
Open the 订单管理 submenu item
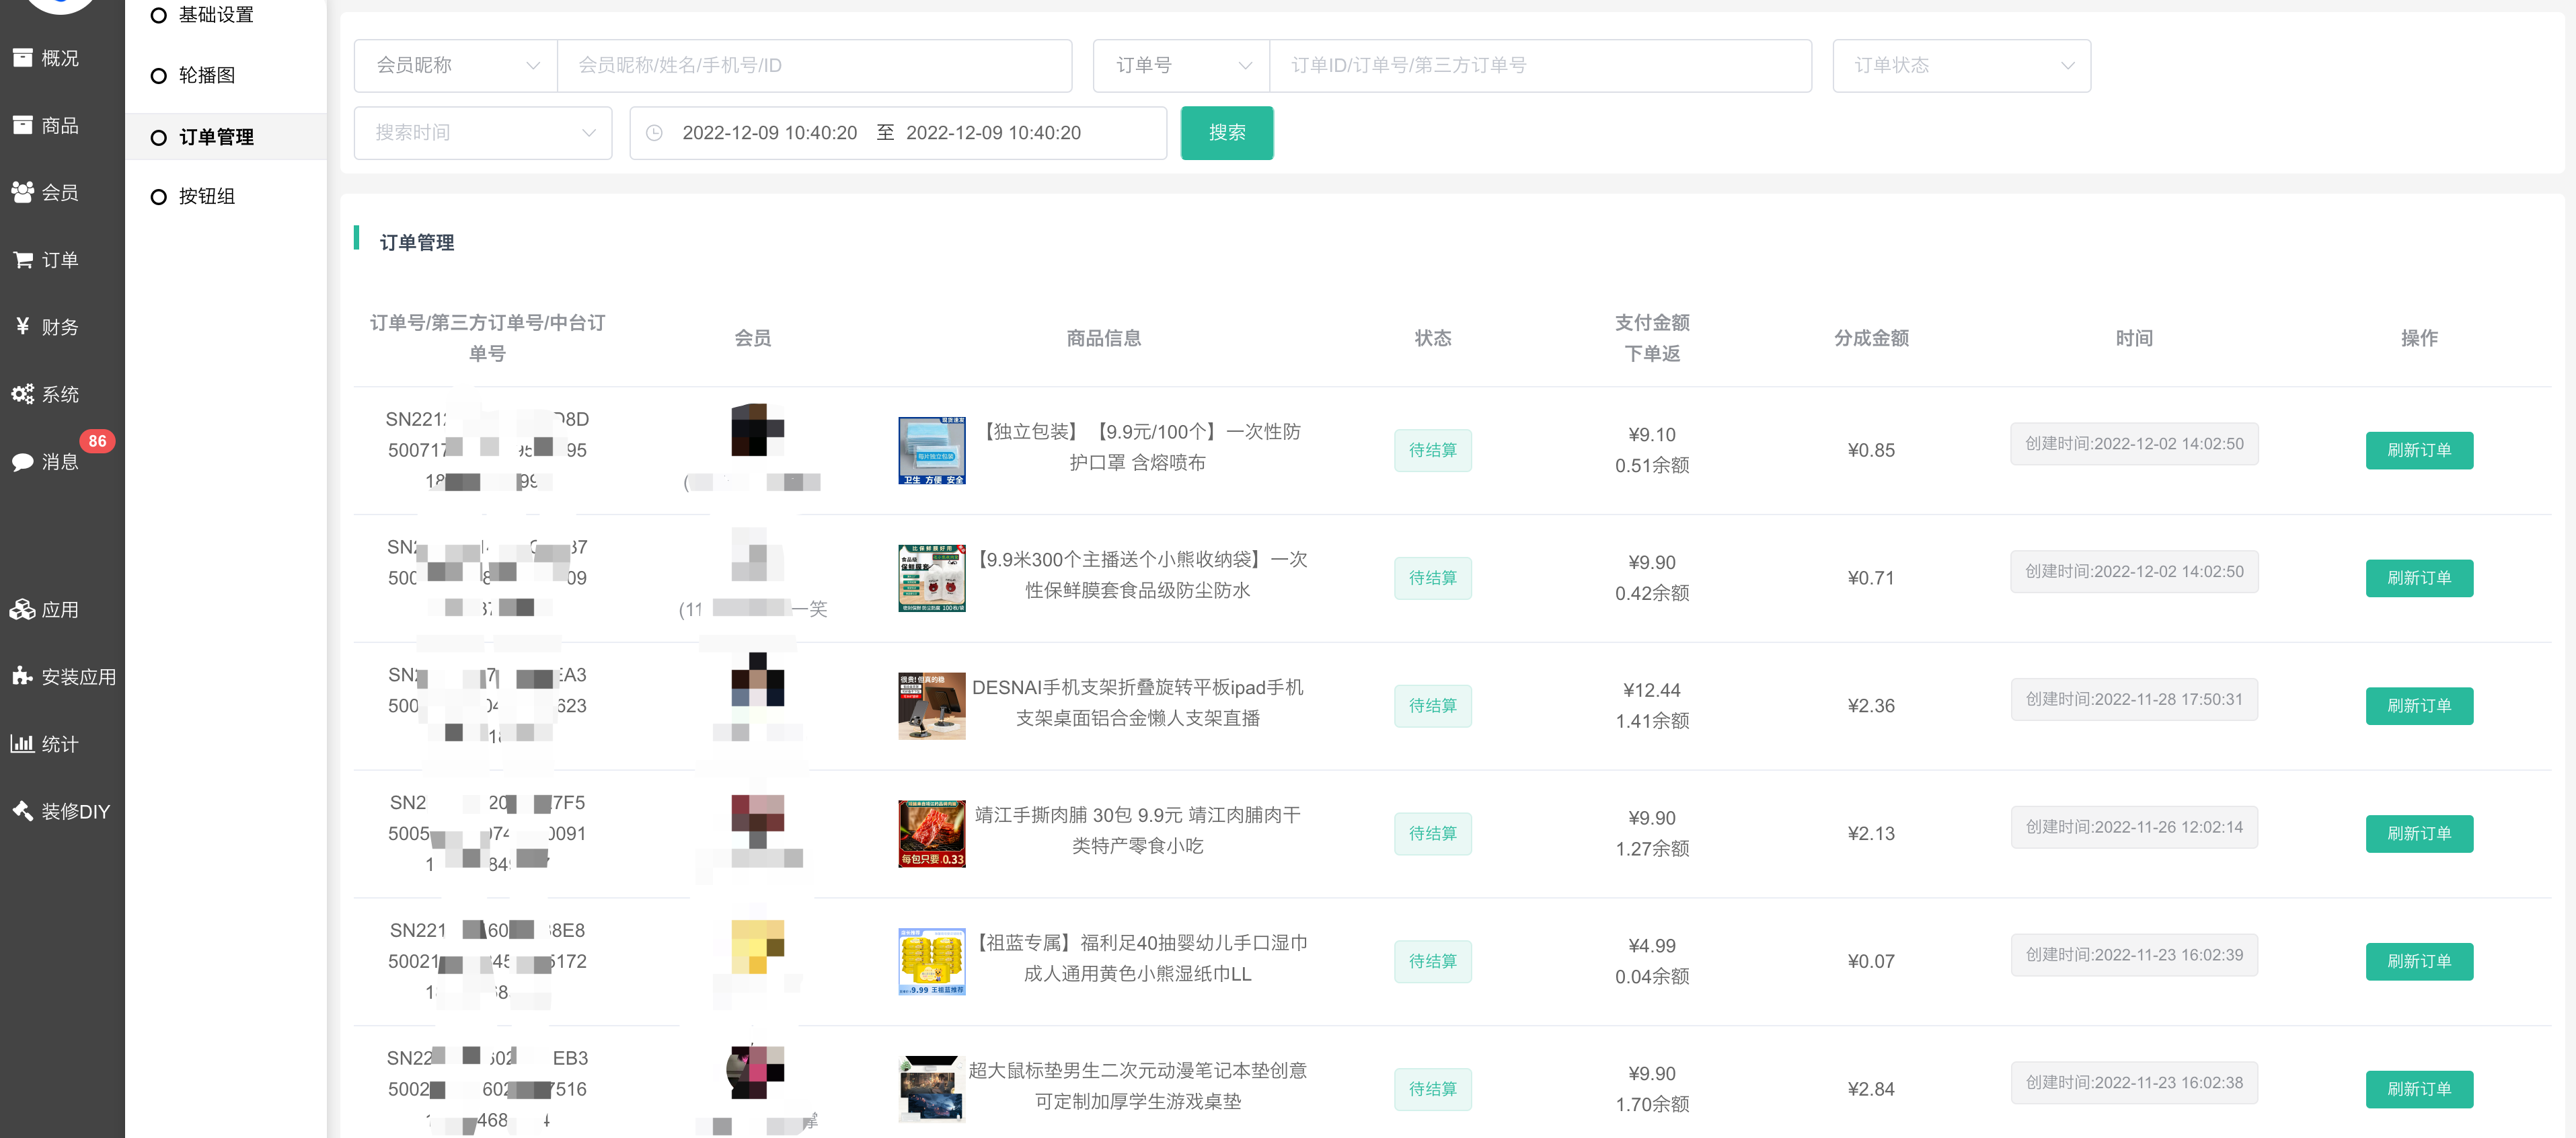(216, 137)
